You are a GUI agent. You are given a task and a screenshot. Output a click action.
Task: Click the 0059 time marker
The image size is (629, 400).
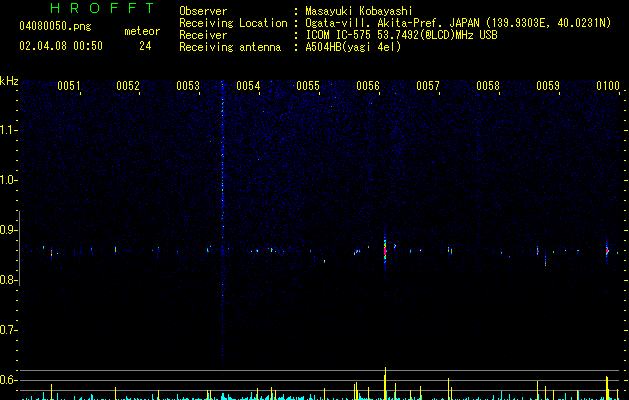548,86
